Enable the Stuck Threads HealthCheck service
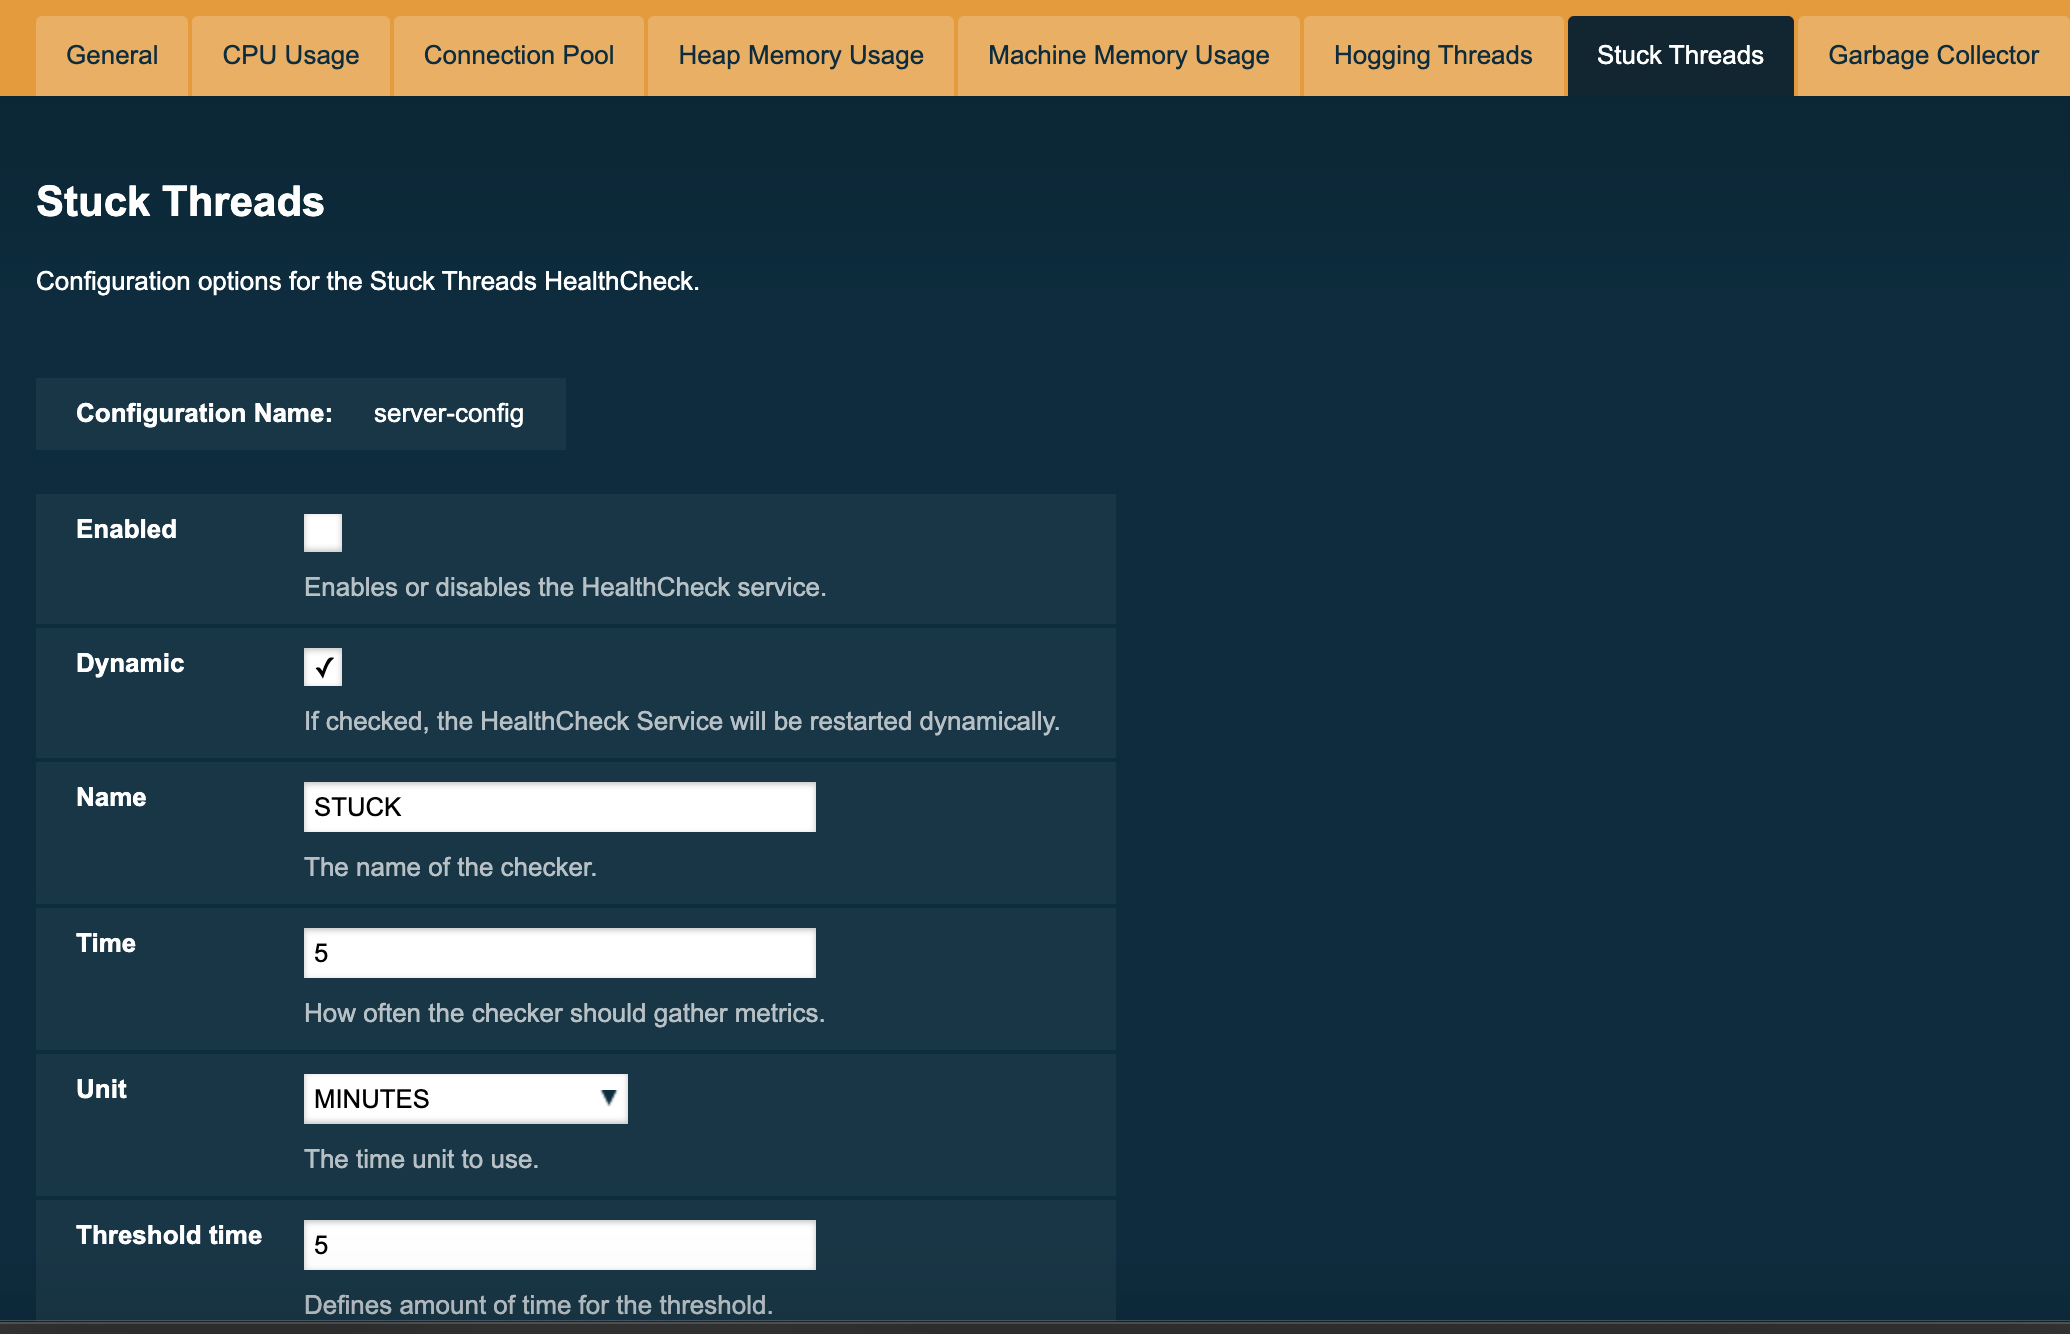This screenshot has height=1334, width=2070. pos(321,531)
